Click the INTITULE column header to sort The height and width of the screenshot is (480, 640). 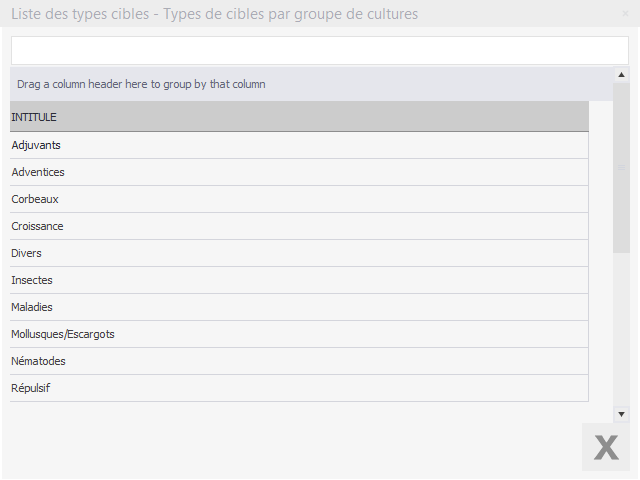[299, 117]
